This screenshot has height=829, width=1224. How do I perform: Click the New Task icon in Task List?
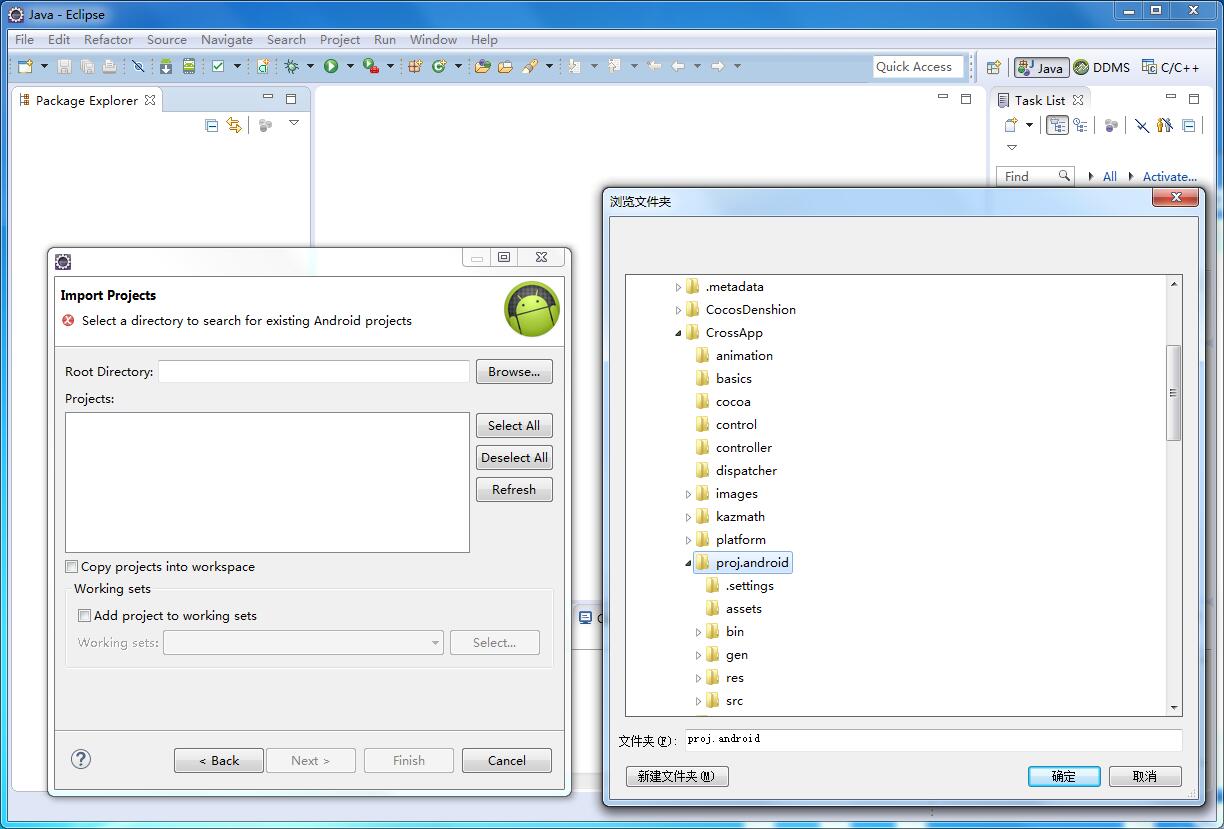pos(1011,125)
